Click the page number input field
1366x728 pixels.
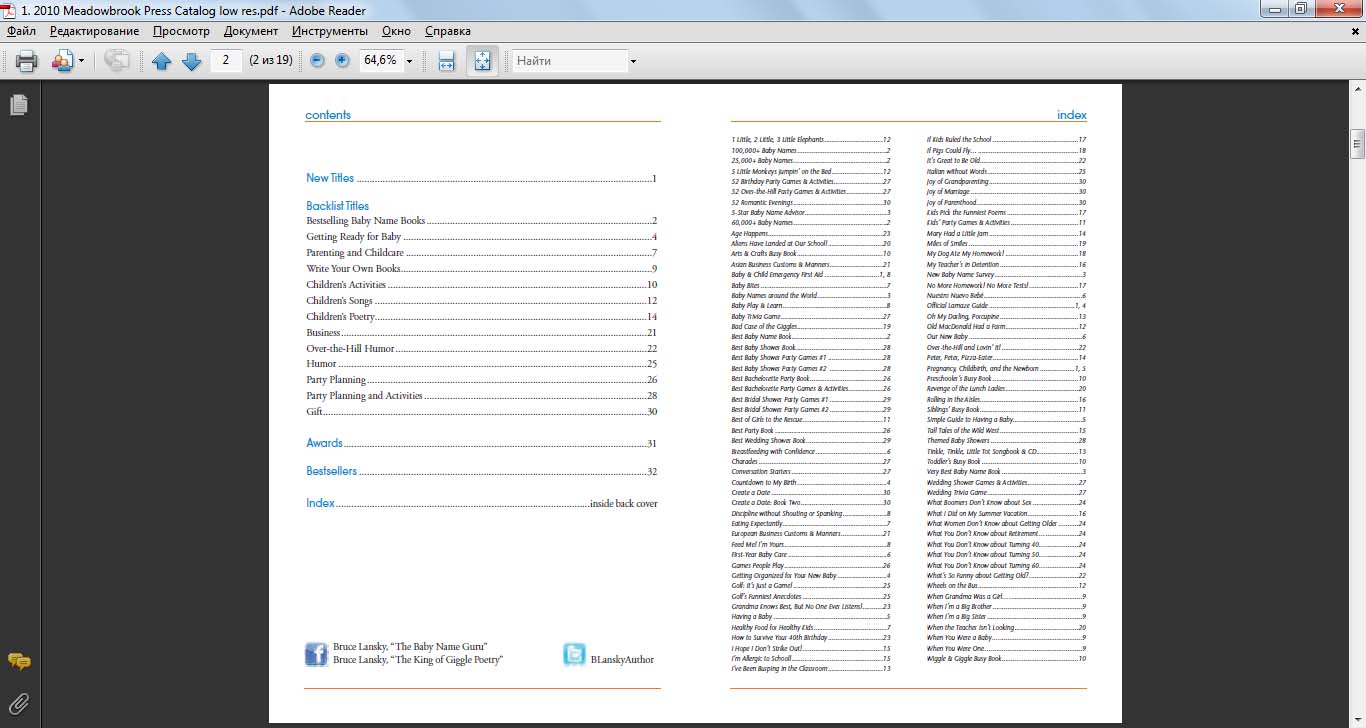(x=226, y=61)
